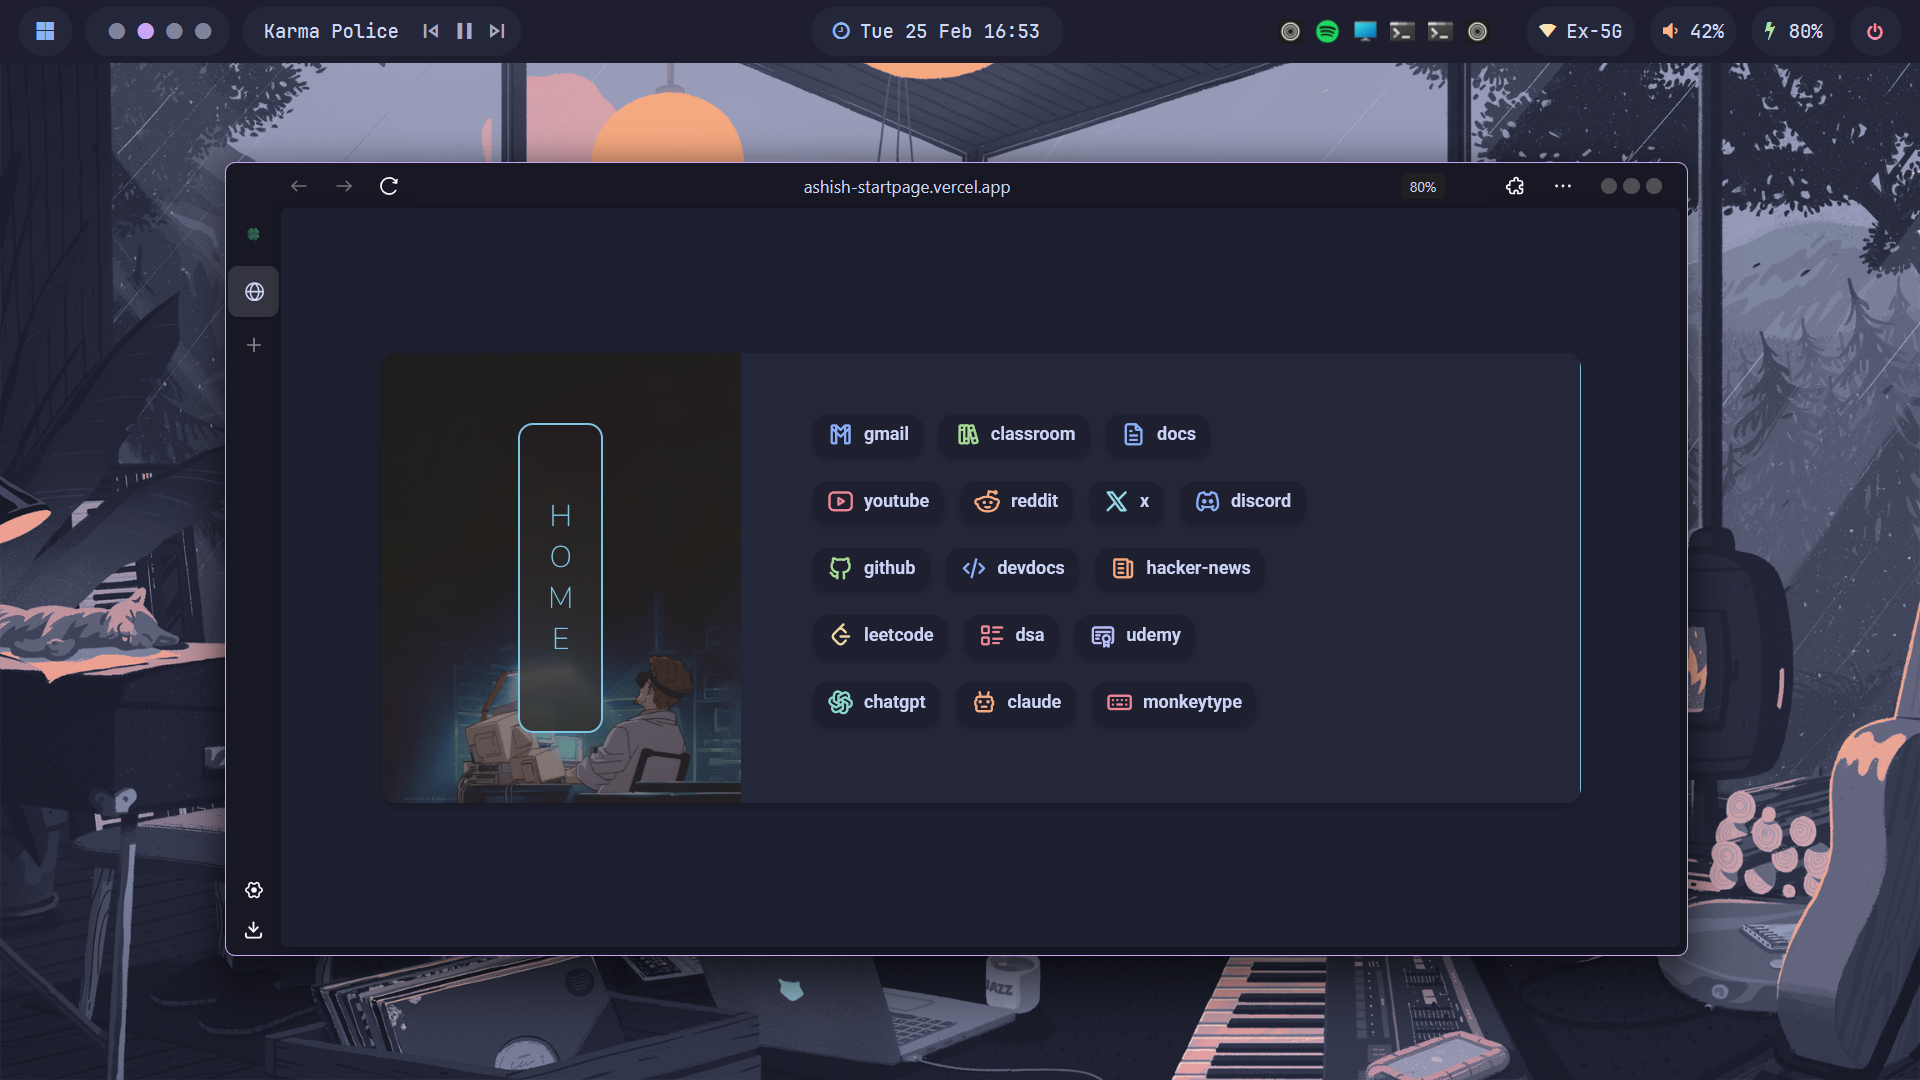This screenshot has width=1920, height=1080.
Task: Add a new tab with the plus icon
Action: tap(254, 345)
